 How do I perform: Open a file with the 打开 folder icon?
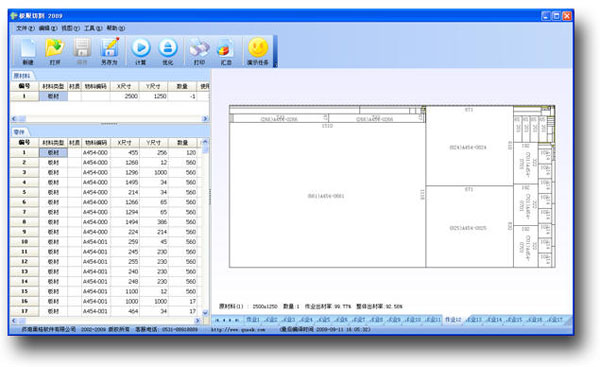tap(55, 51)
